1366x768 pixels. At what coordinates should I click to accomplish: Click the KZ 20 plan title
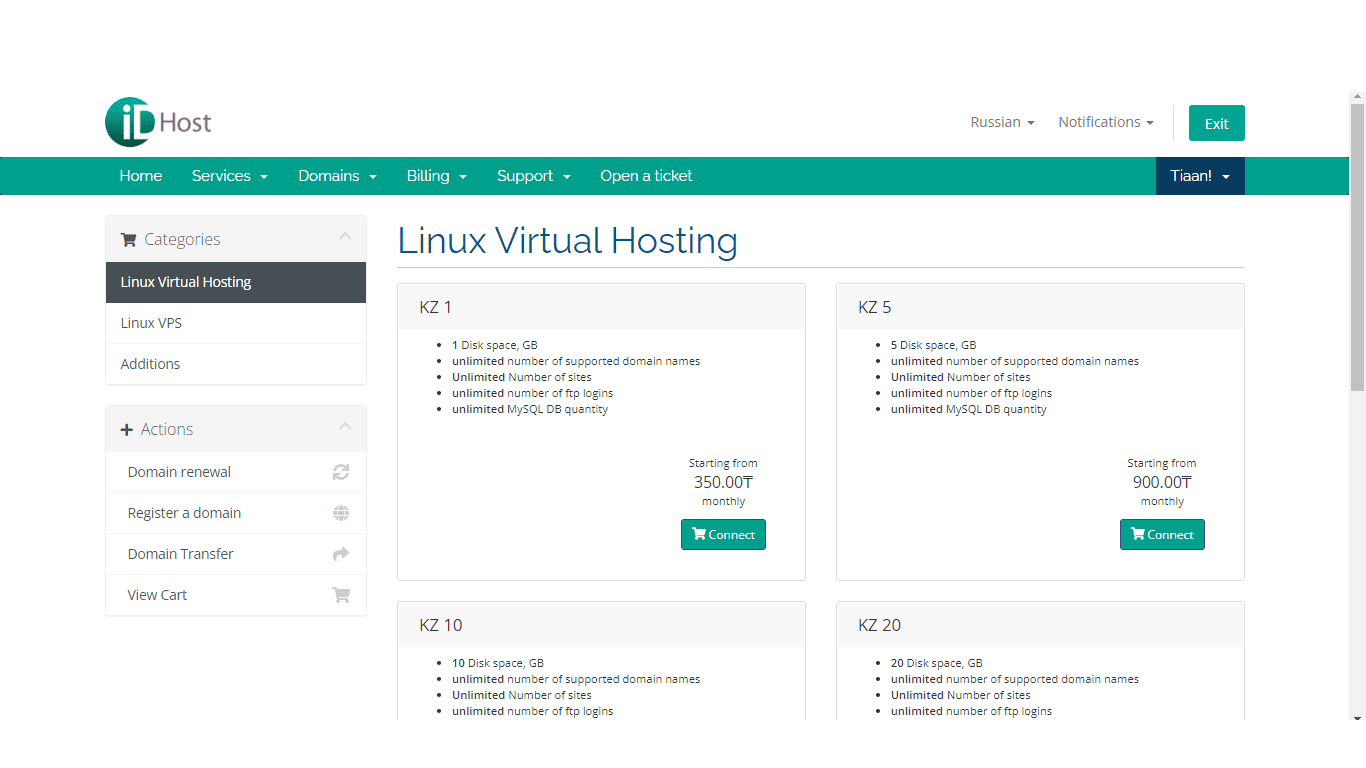coord(880,625)
